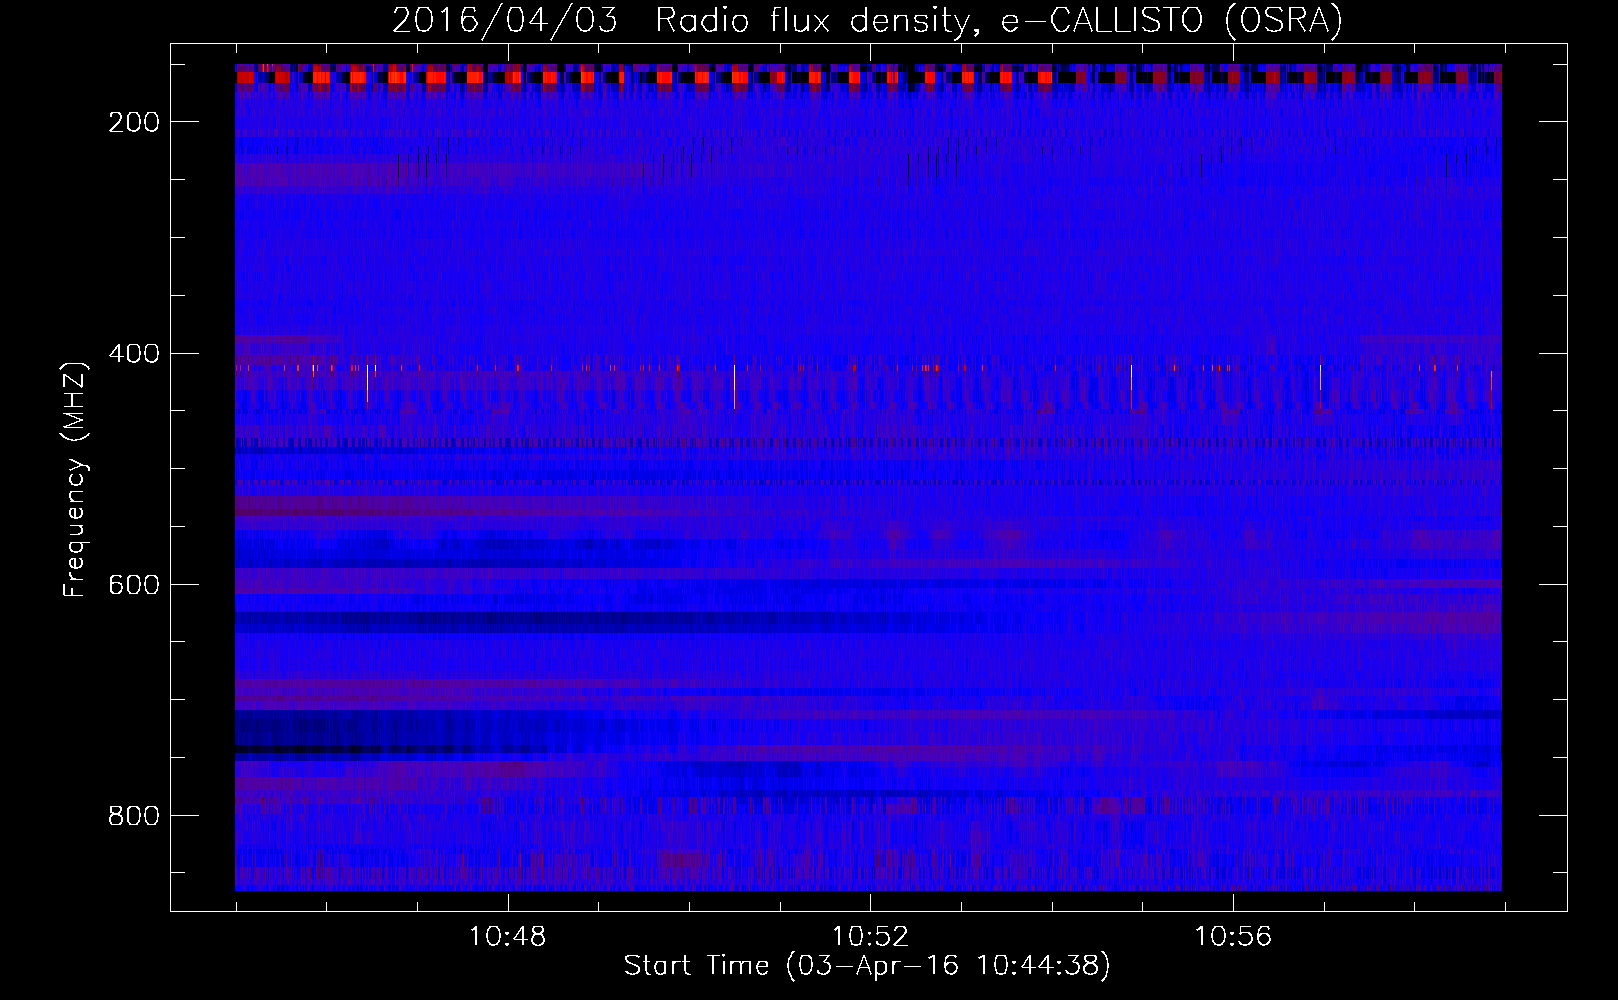Click the 10:48 time tick label
Screen dimensions: 1618x1000
508,936
